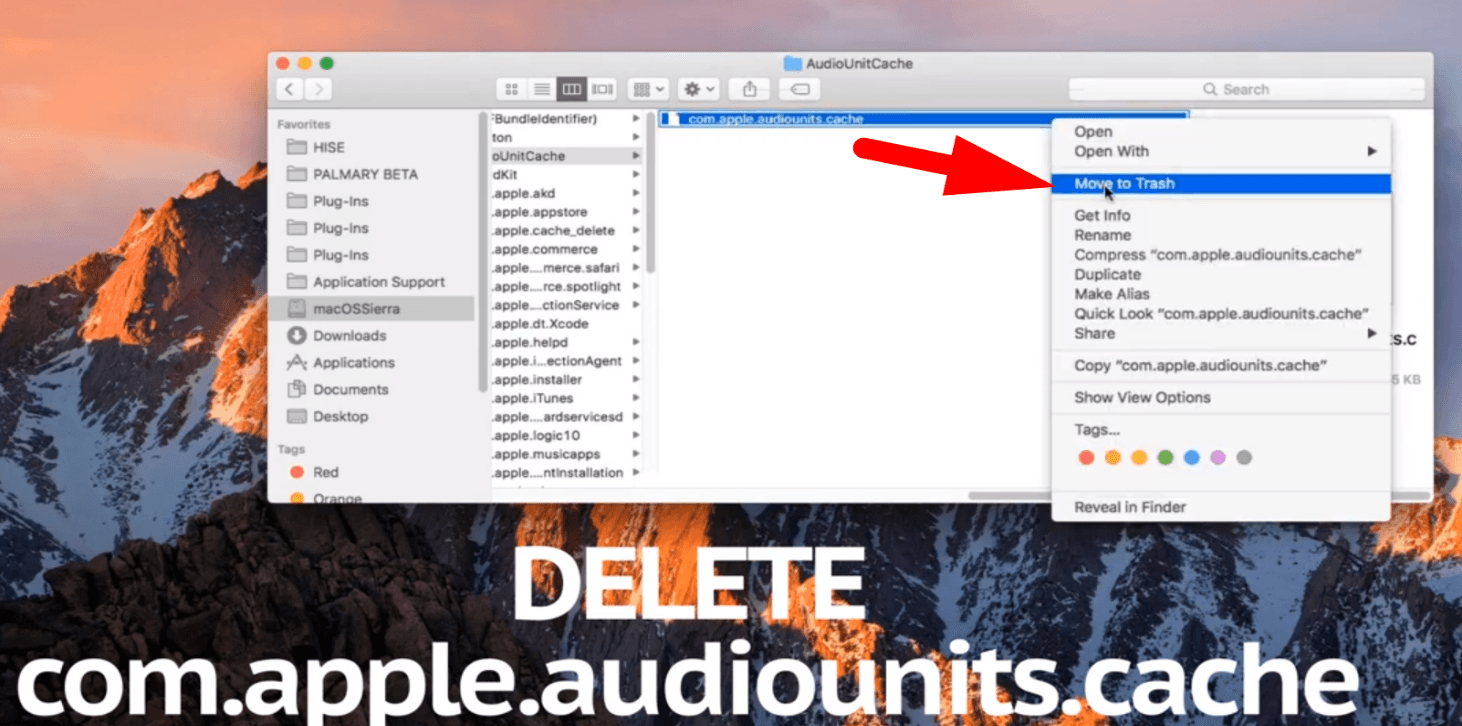This screenshot has width=1462, height=726.
Task: Select .apple.akd folder
Action: 567,194
